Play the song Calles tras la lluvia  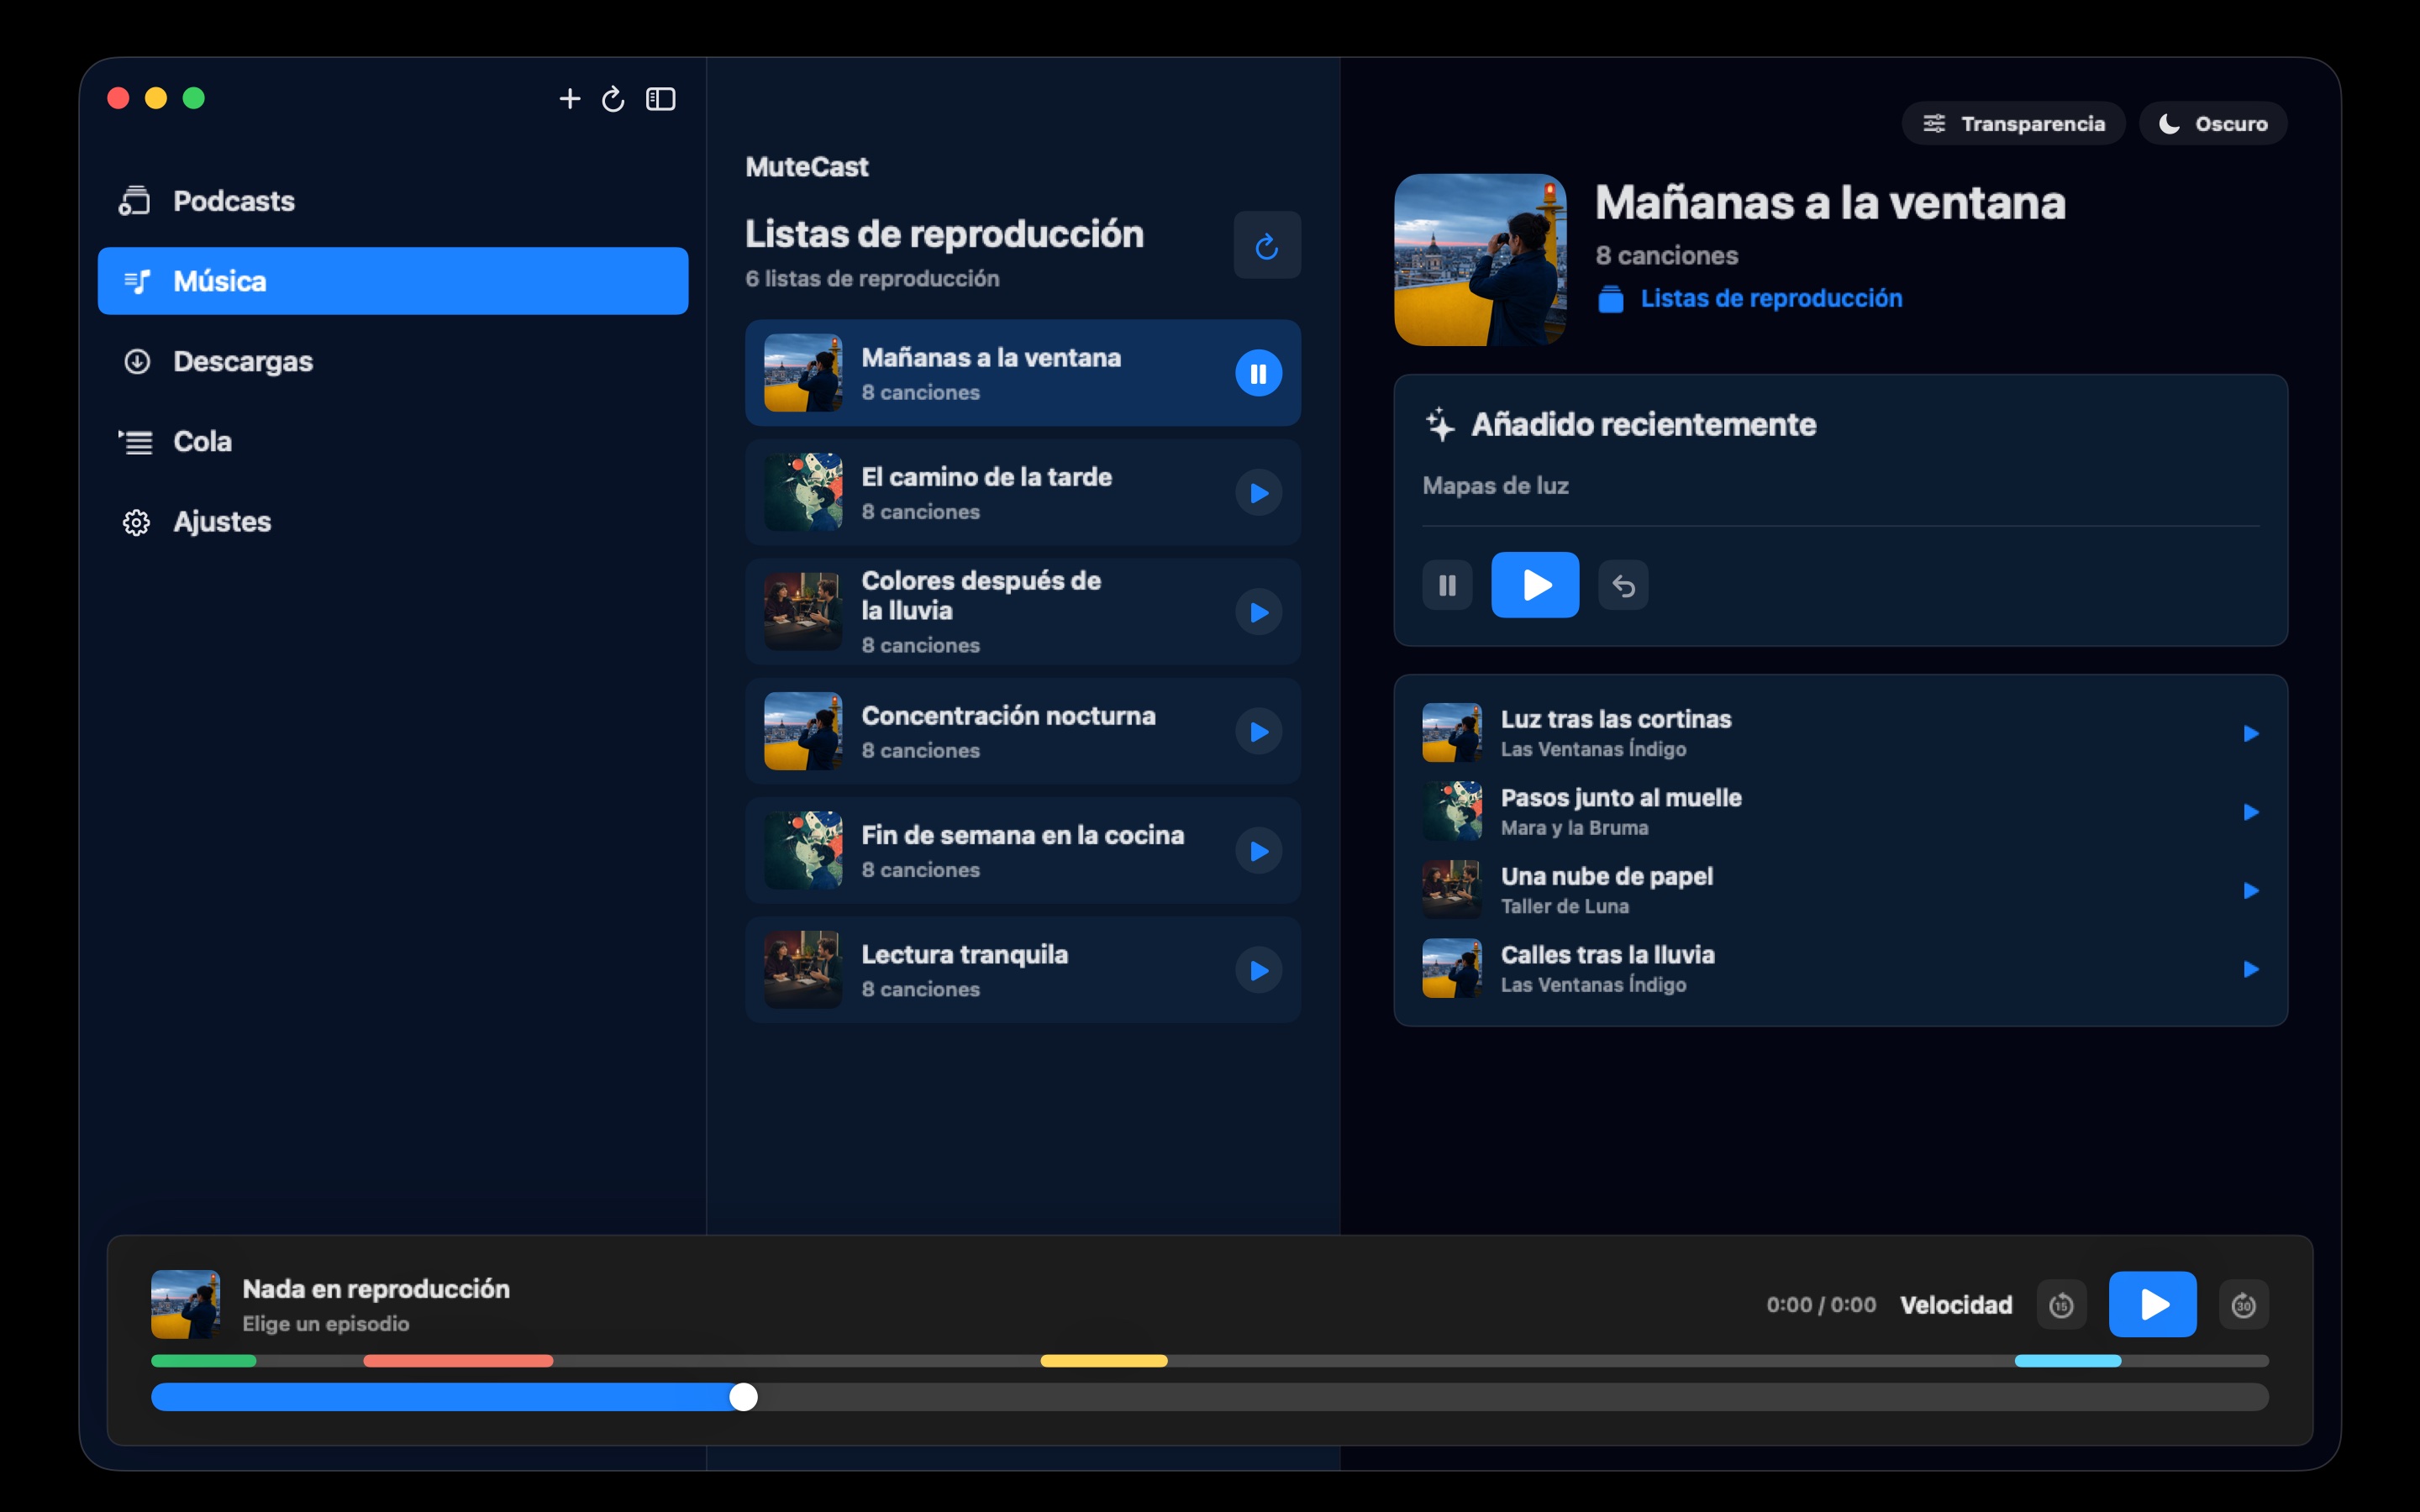[2250, 969]
